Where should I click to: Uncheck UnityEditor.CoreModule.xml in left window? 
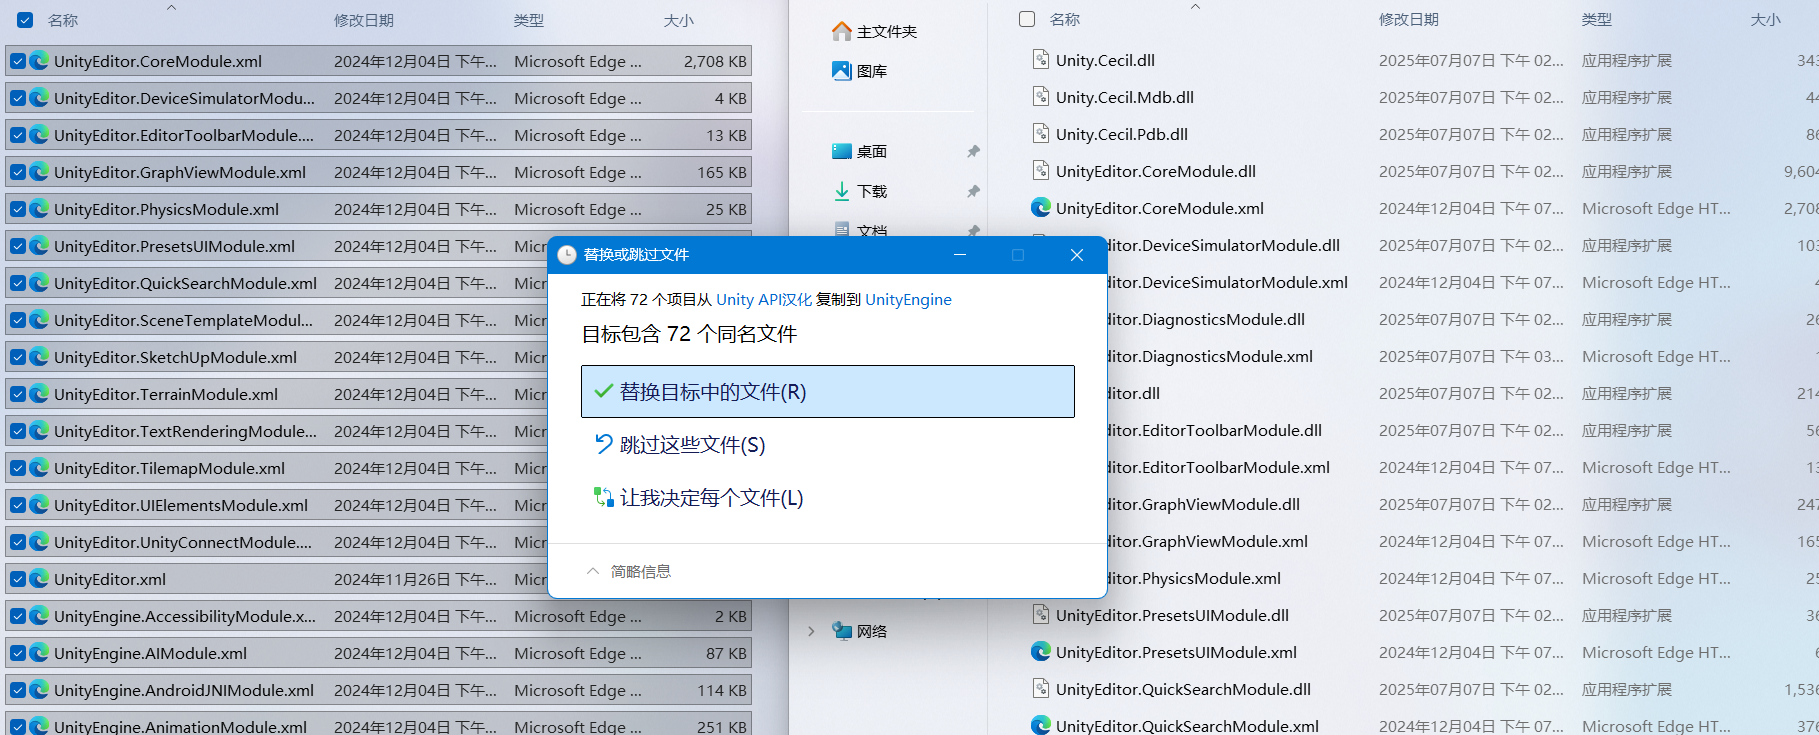pyautogui.click(x=18, y=61)
